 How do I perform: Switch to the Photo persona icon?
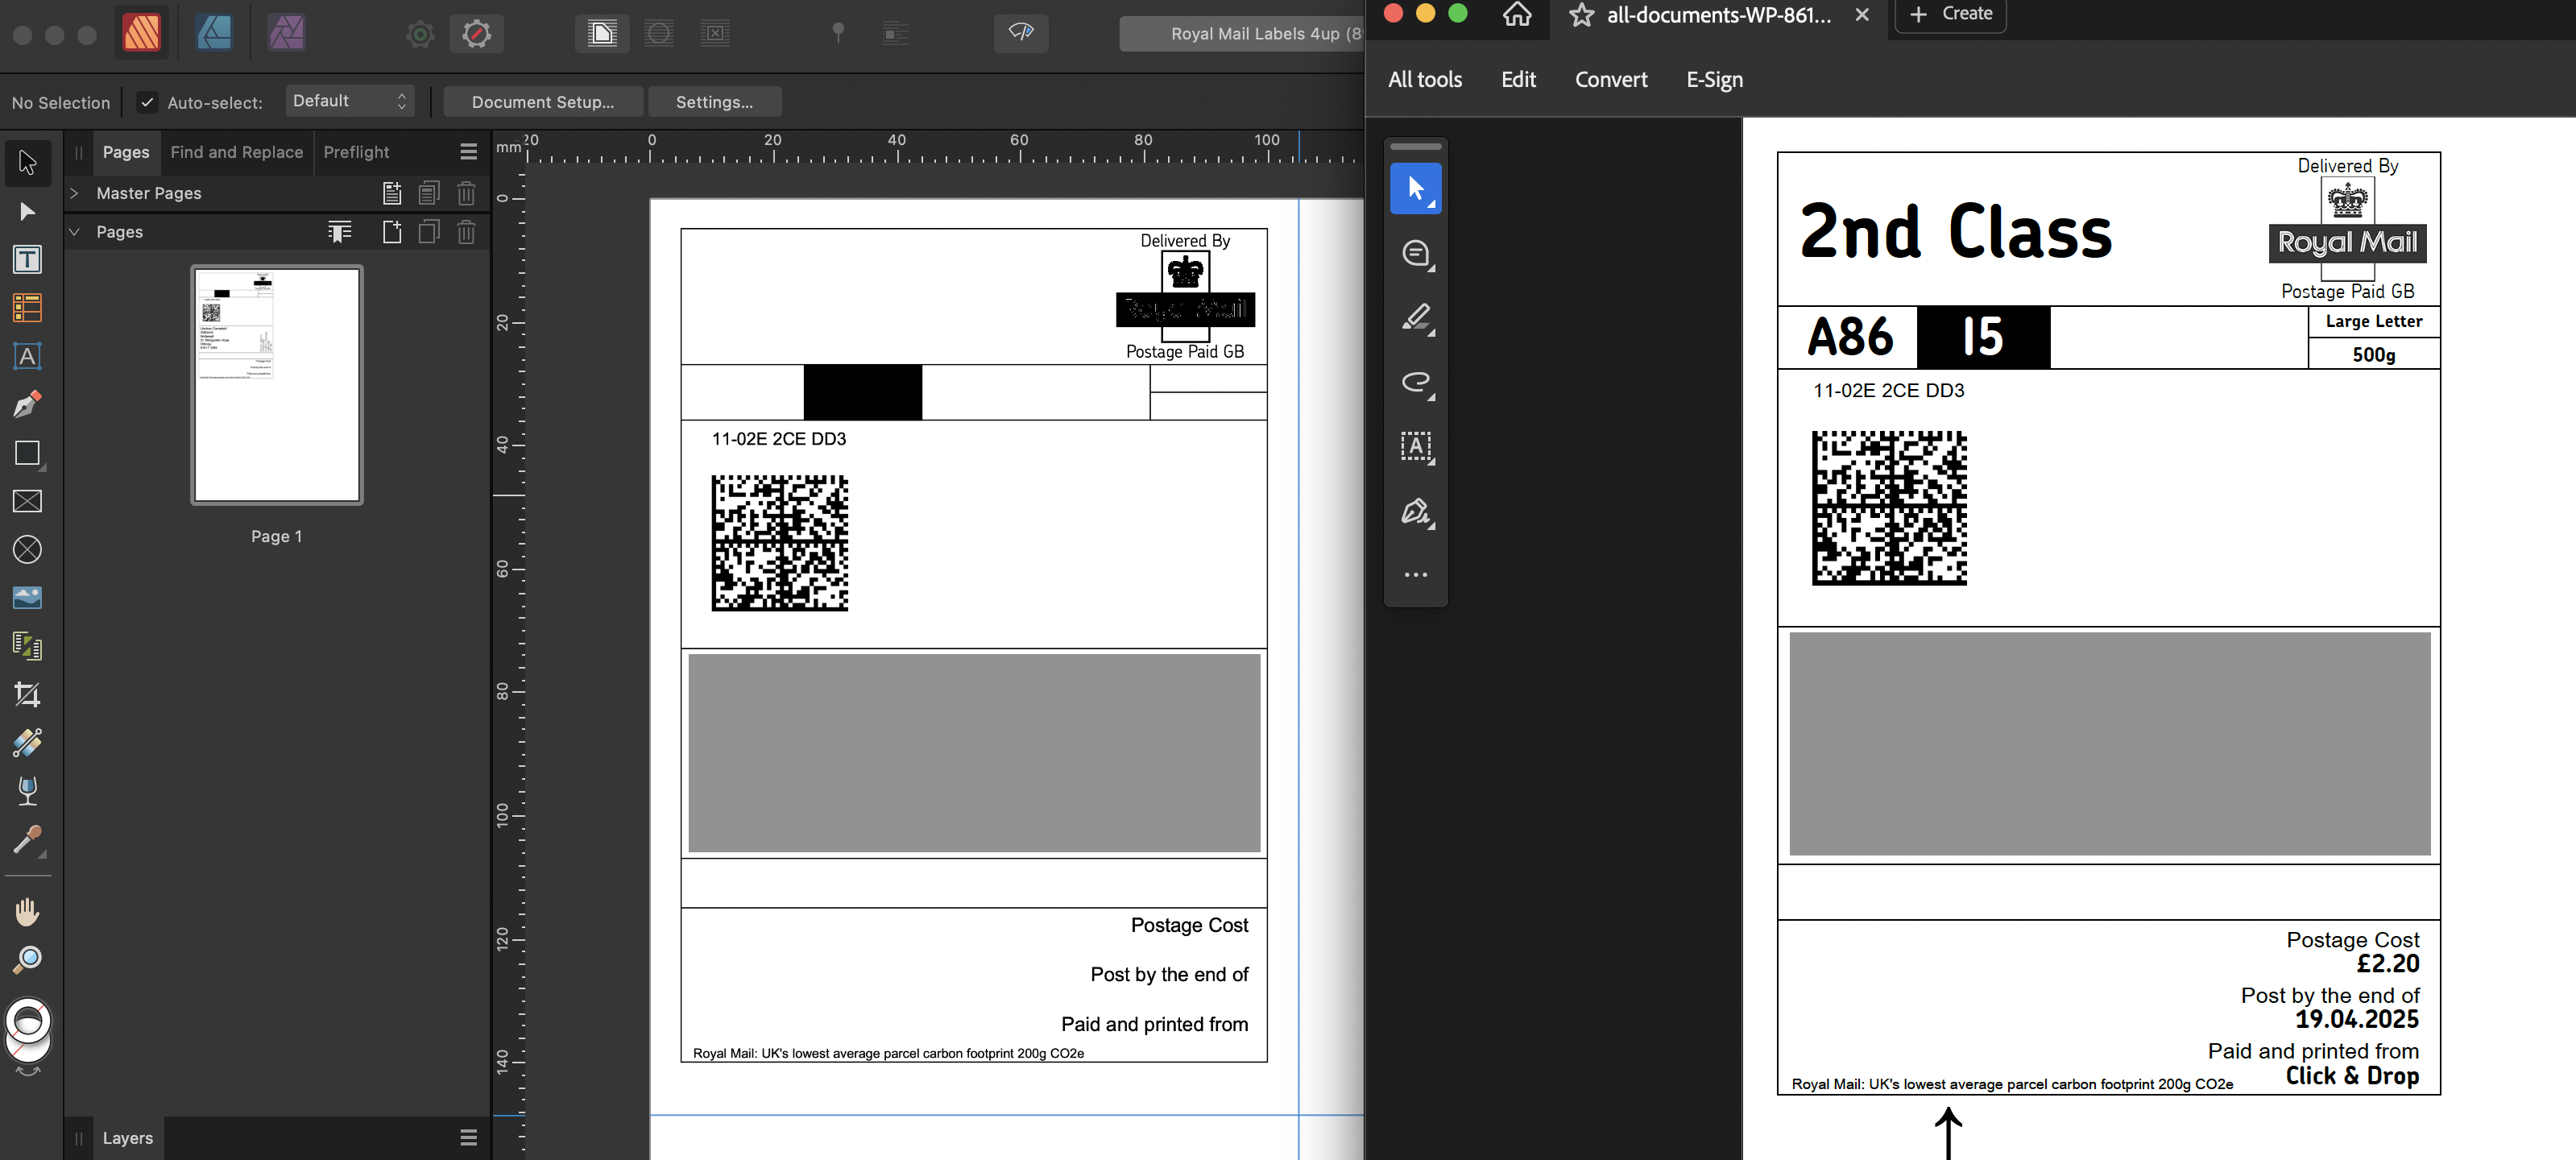287,33
